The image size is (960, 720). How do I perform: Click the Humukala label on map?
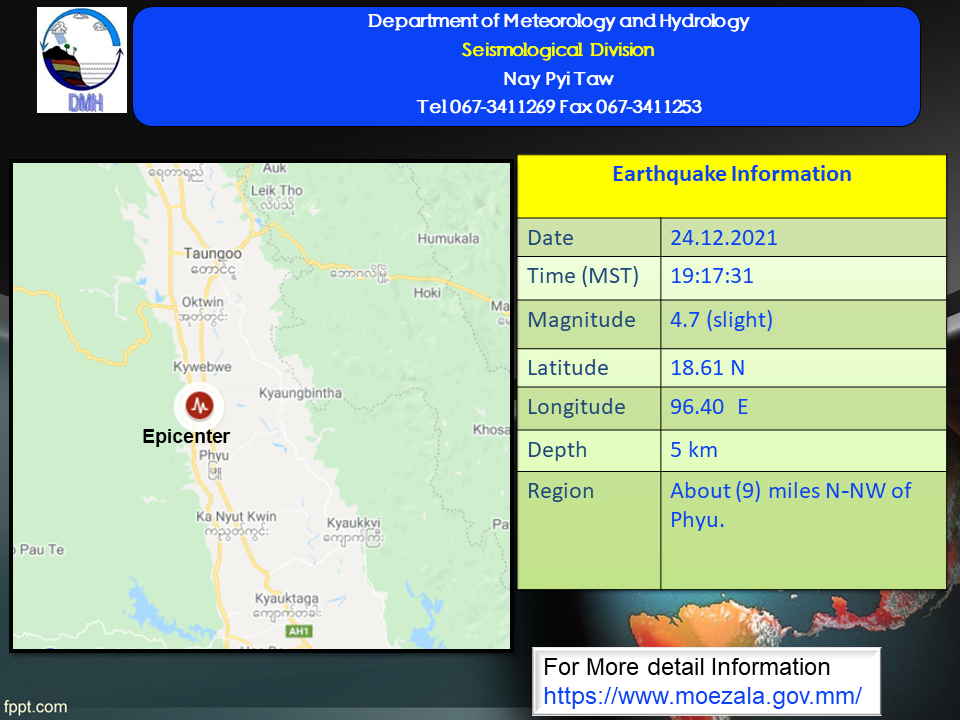[448, 238]
